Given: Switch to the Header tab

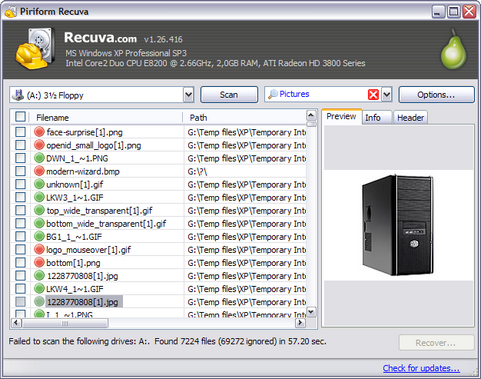Looking at the screenshot, I should (410, 118).
